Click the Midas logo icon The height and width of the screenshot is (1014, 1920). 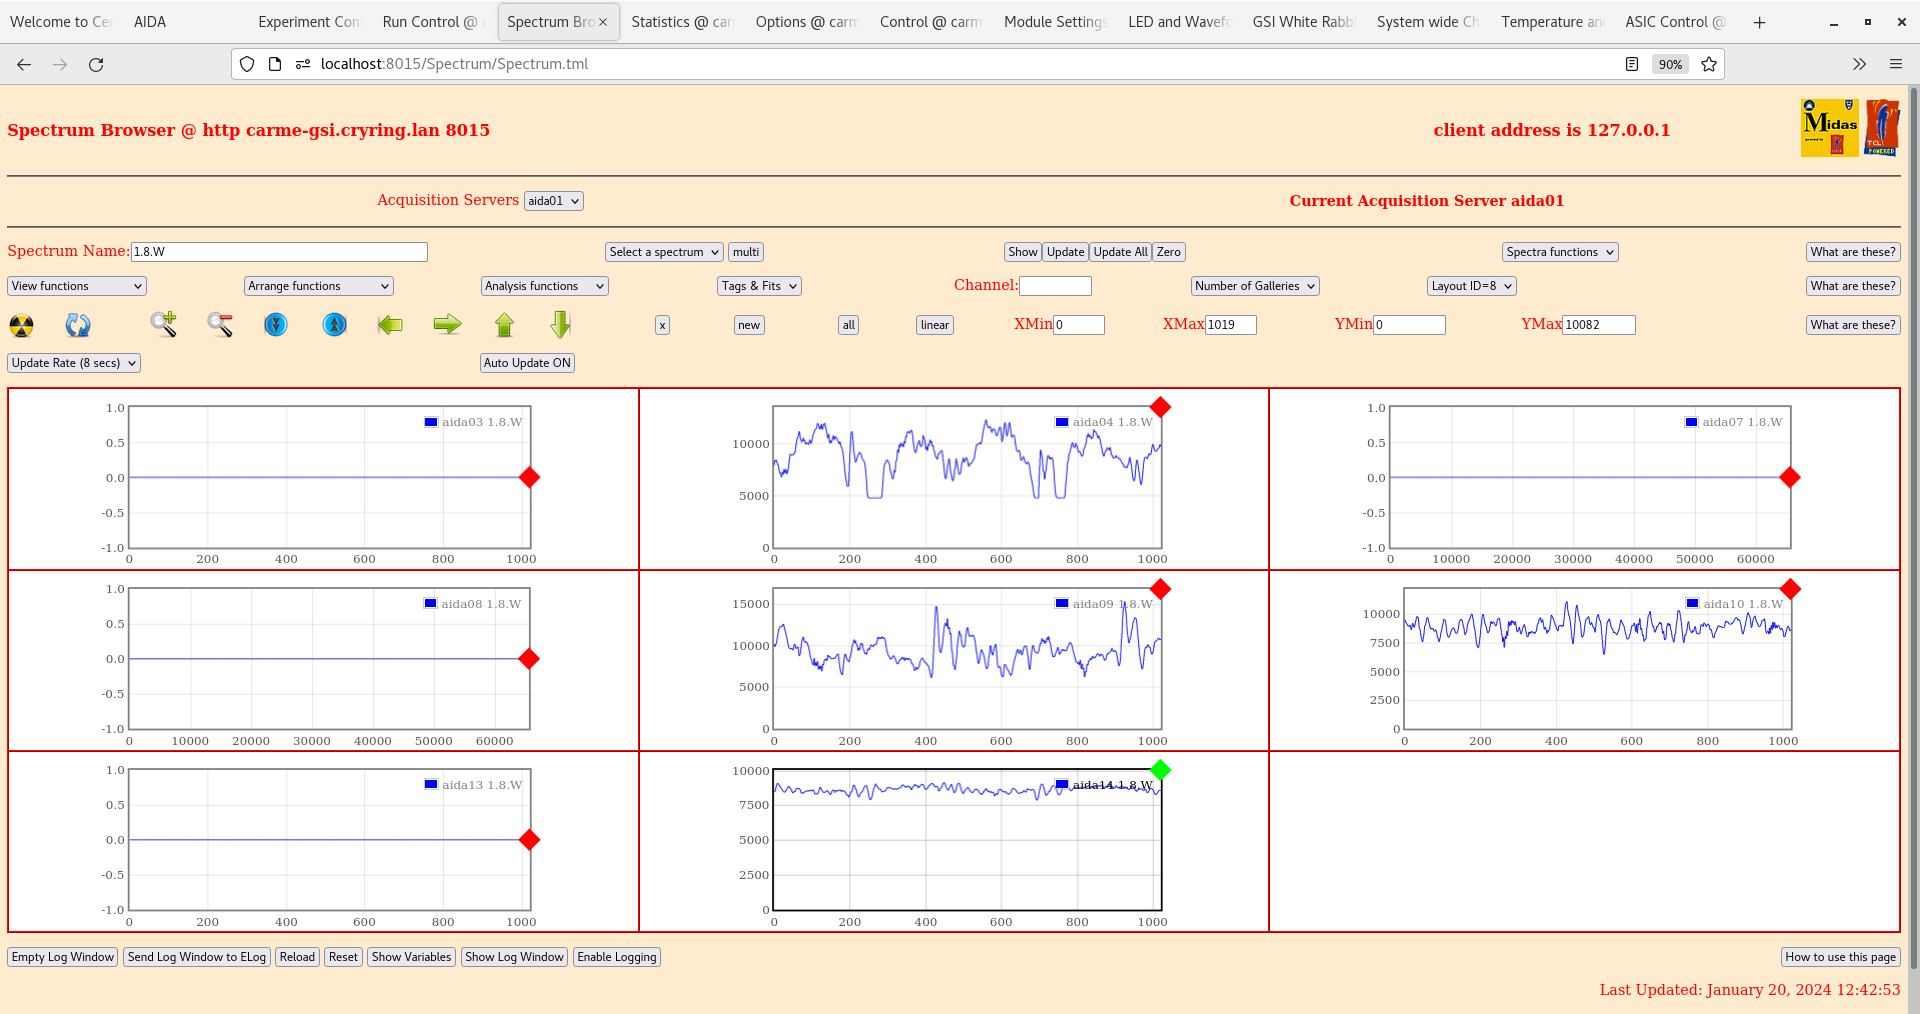click(1829, 128)
